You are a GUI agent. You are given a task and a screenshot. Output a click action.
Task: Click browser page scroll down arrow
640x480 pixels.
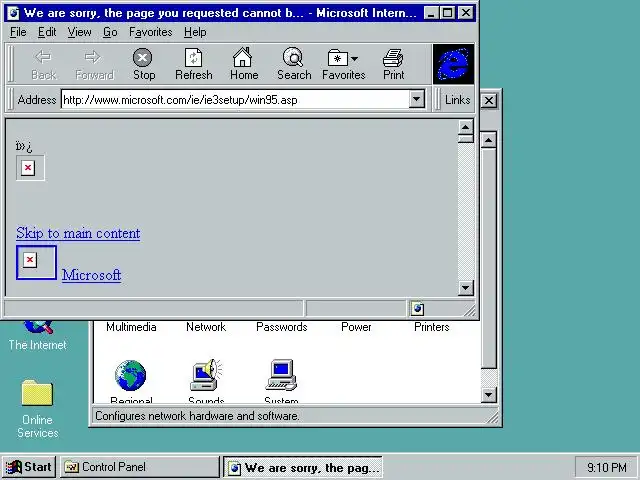pyautogui.click(x=465, y=287)
